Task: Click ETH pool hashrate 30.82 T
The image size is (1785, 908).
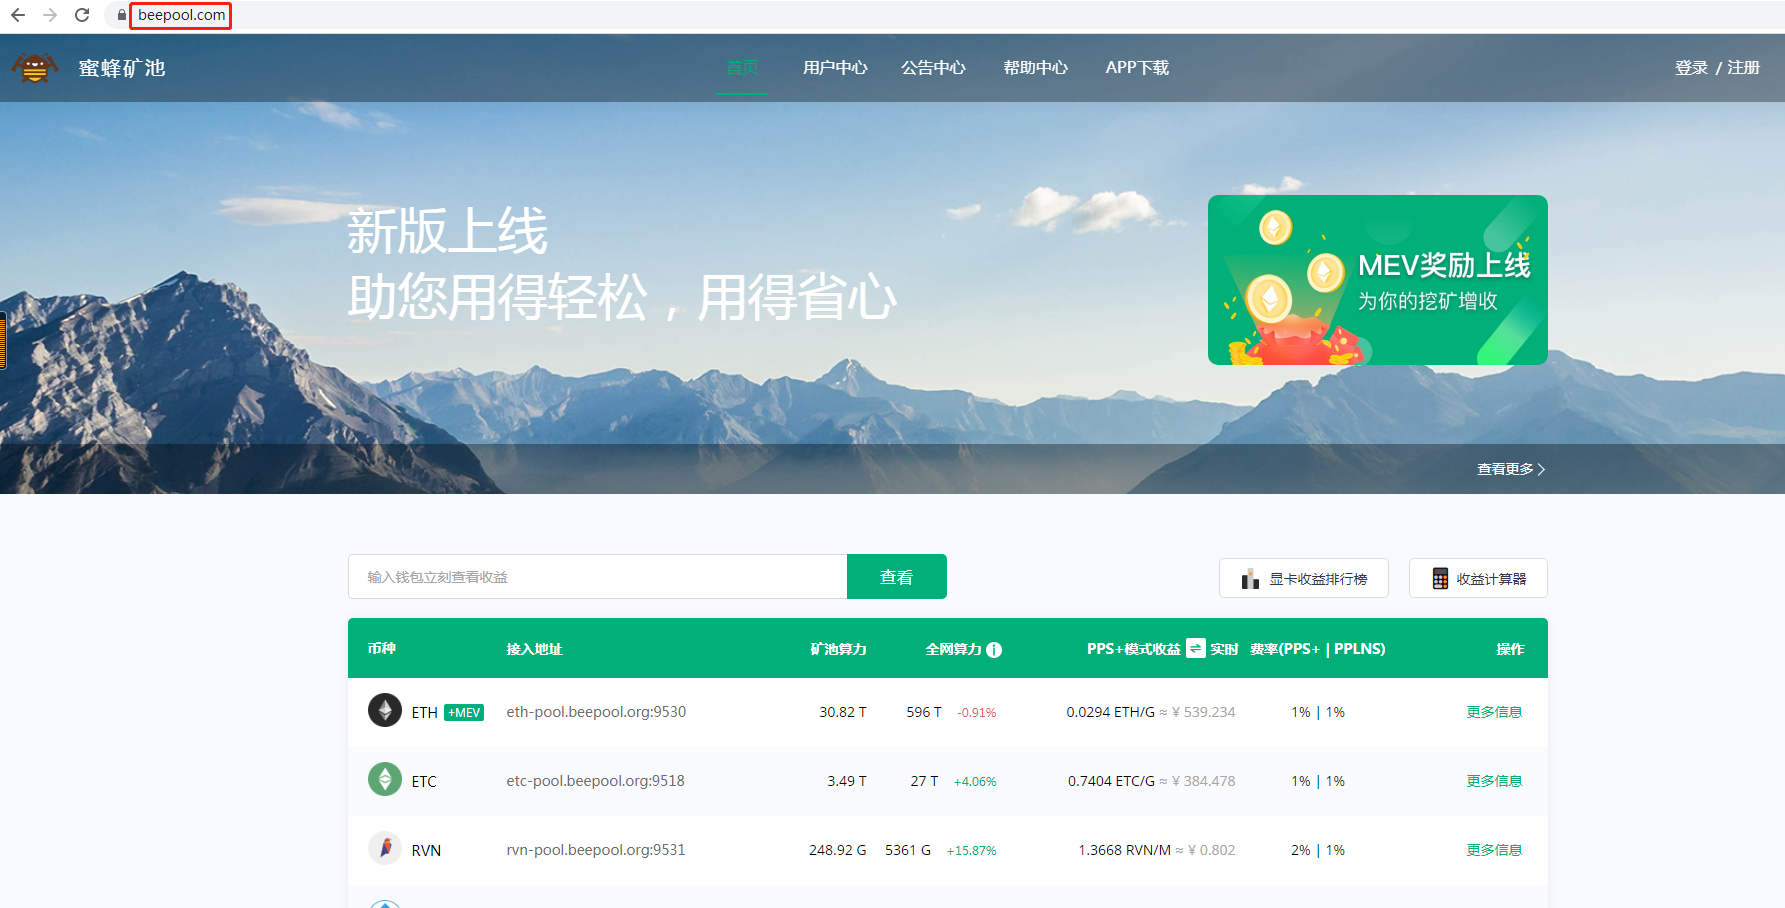Action: point(843,712)
